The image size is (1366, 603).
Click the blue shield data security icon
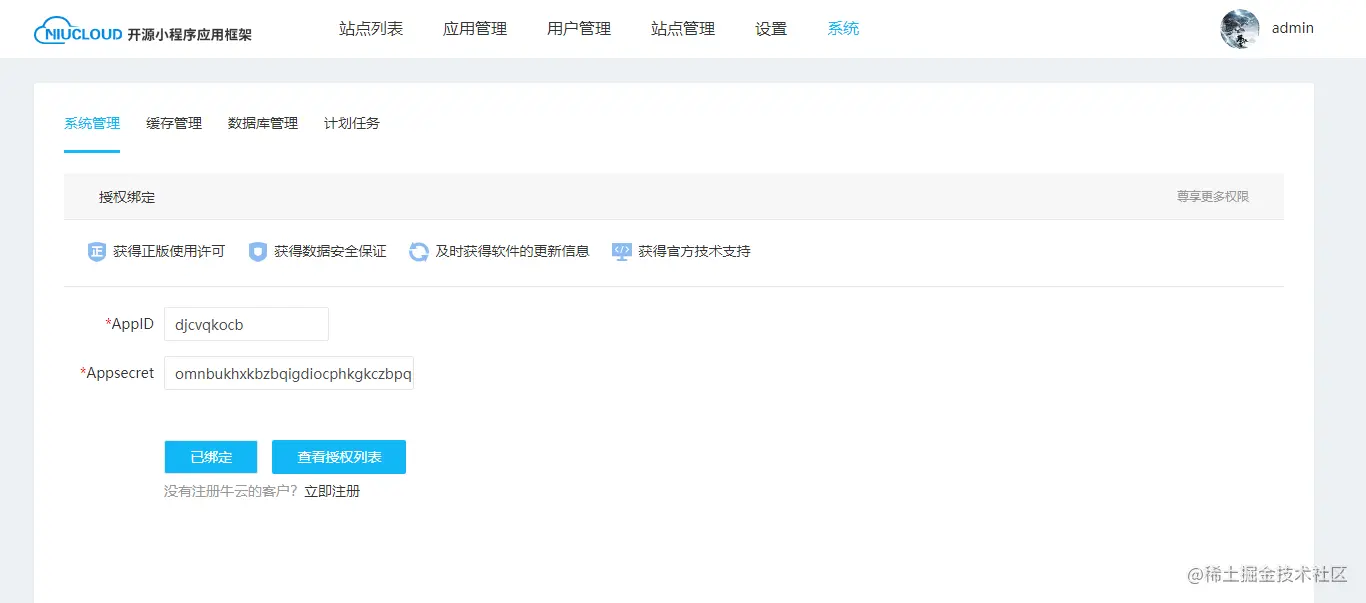(259, 251)
